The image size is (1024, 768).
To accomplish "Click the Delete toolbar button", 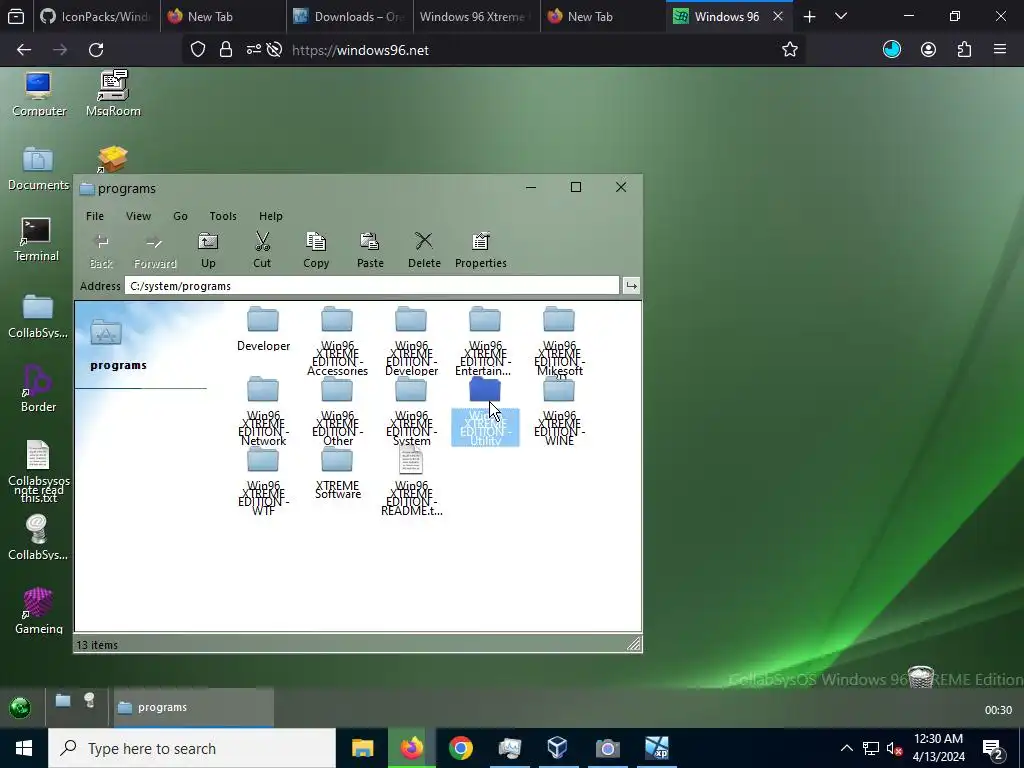I will [424, 250].
